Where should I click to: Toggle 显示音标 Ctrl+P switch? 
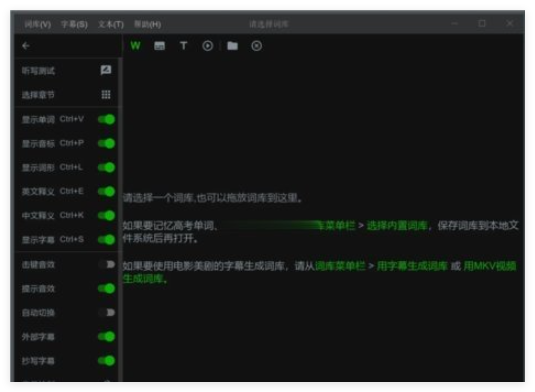(x=106, y=143)
